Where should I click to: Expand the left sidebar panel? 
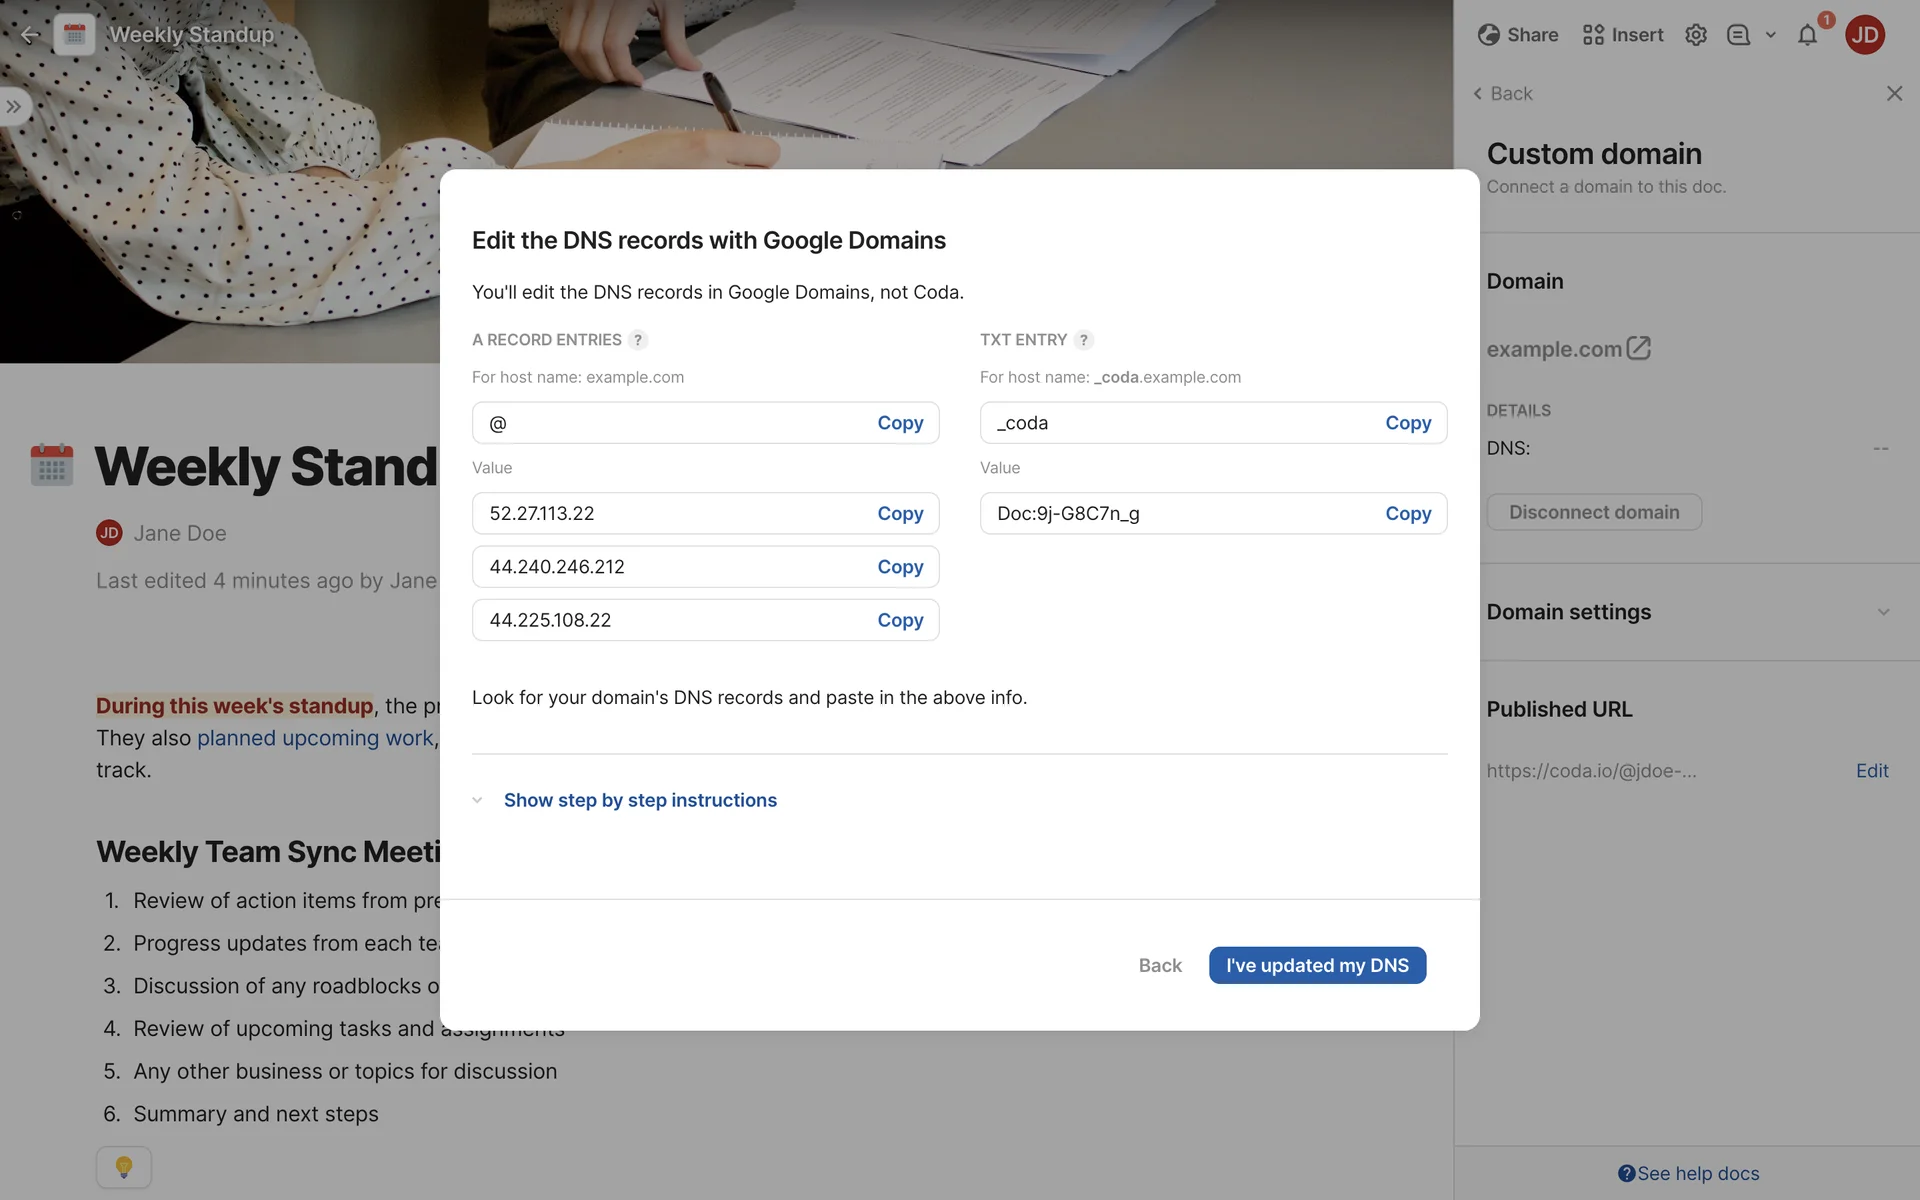pyautogui.click(x=14, y=106)
